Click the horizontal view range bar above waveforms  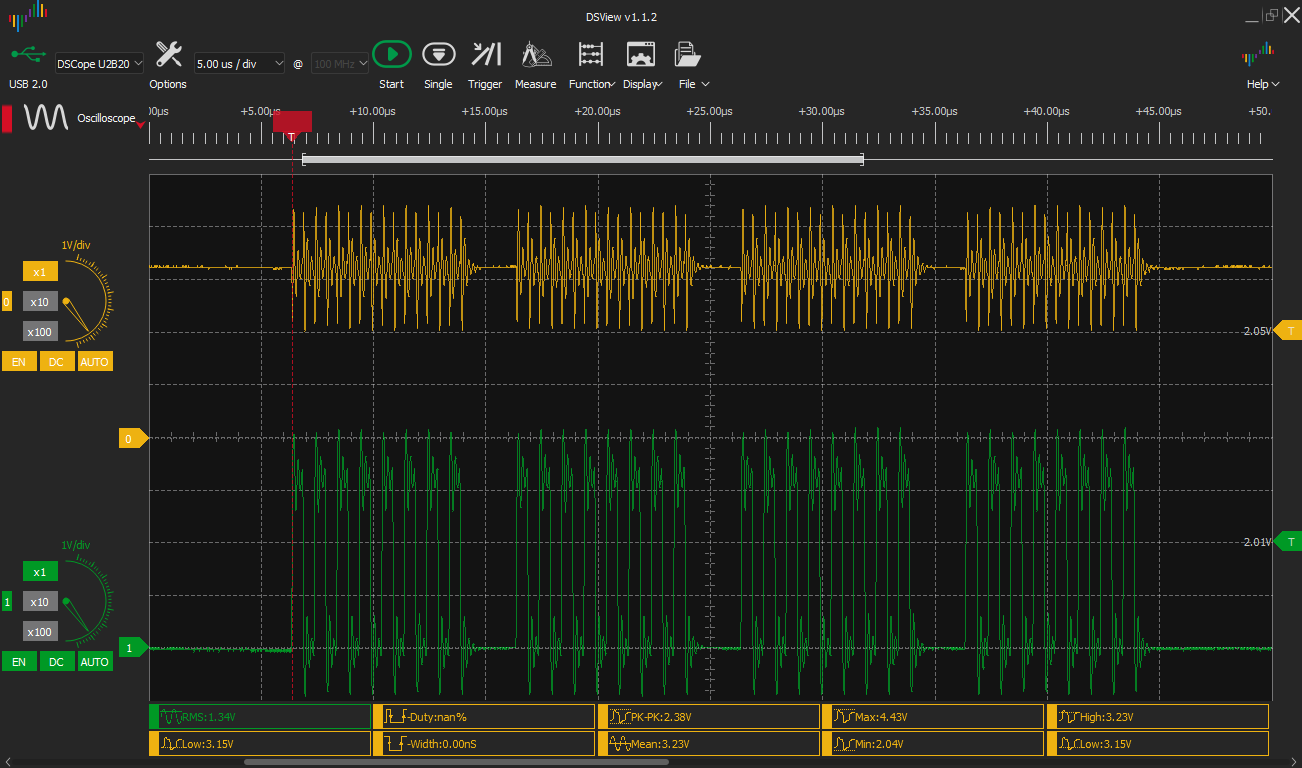(582, 159)
